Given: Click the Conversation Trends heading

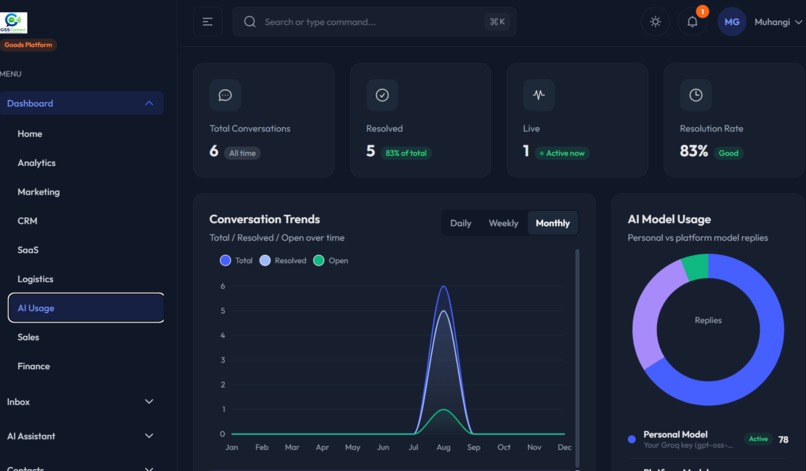Looking at the screenshot, I should (x=264, y=220).
